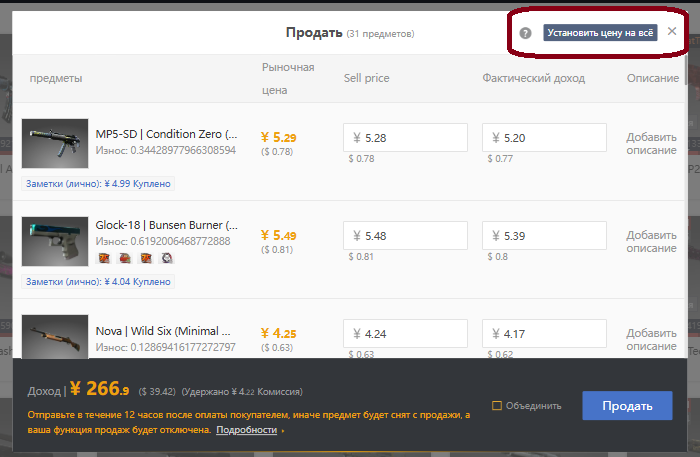Viewport: 700px width, 457px height.
Task: Click the Nova Wild Six thumbnail
Action: click(x=55, y=337)
